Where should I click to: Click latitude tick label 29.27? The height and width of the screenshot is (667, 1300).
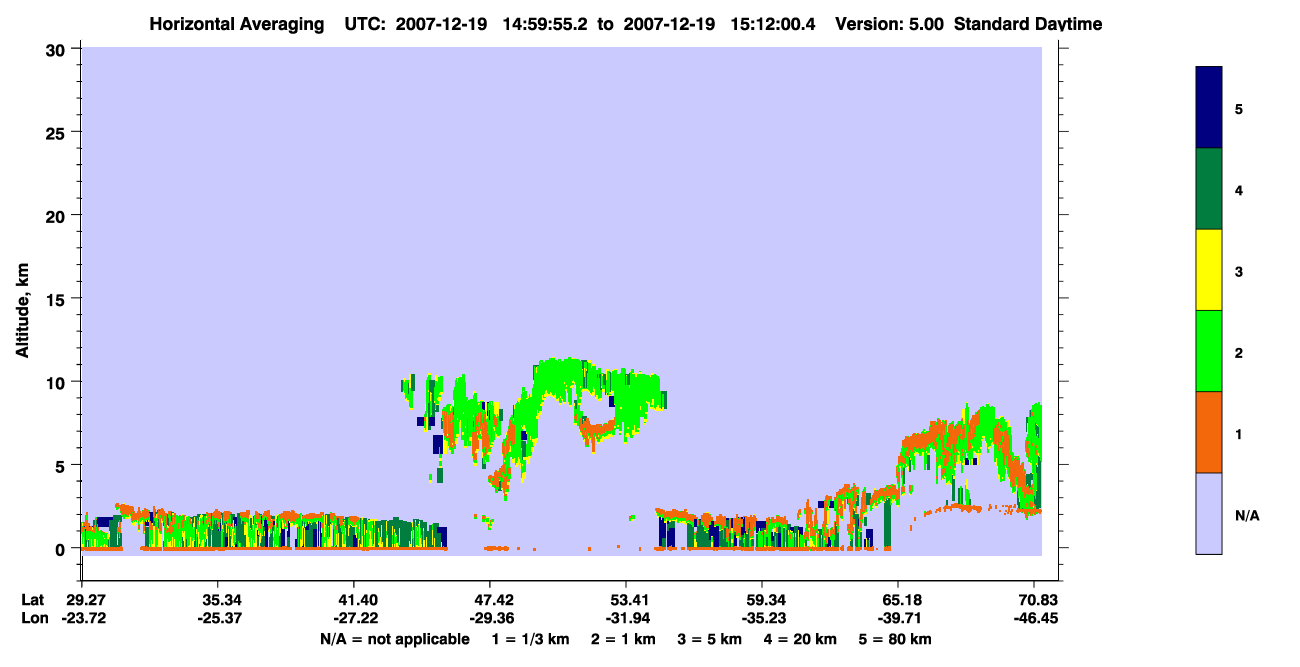(x=82, y=600)
